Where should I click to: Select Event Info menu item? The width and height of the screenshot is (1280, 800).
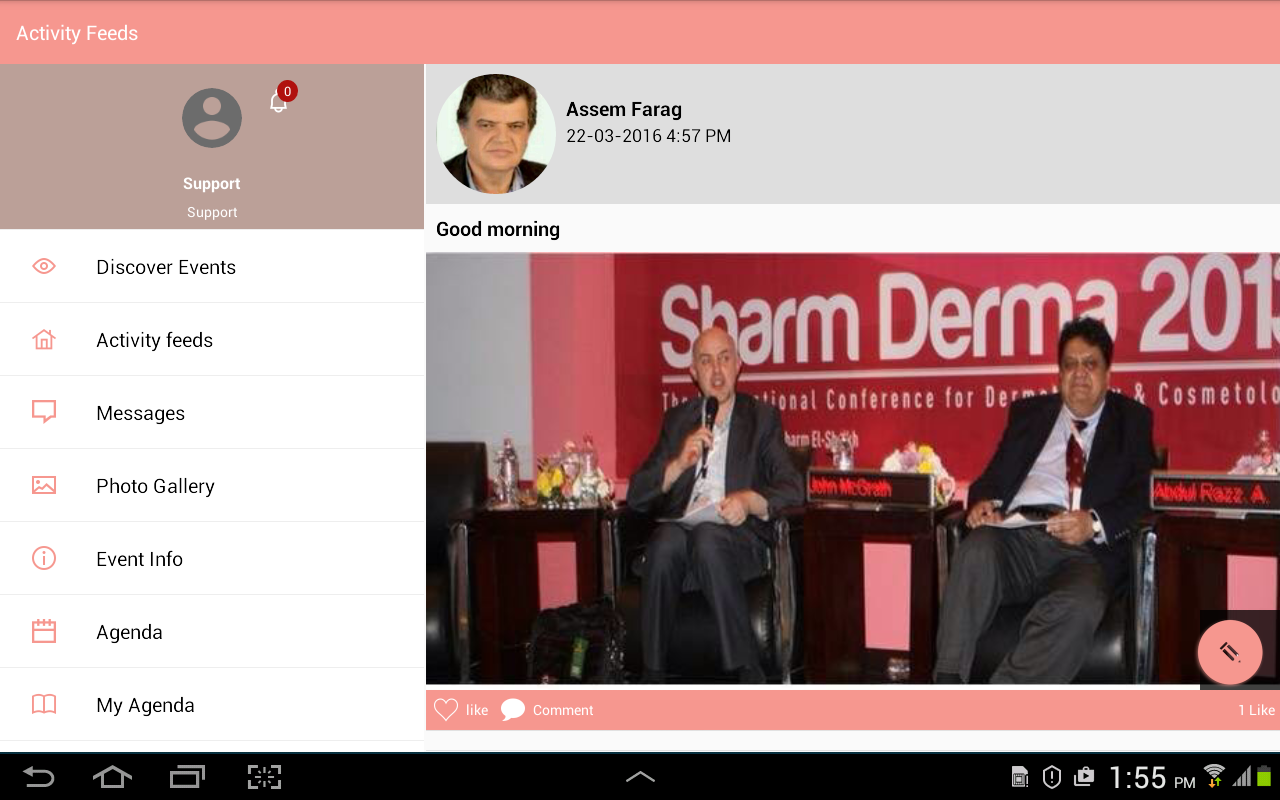coord(212,559)
